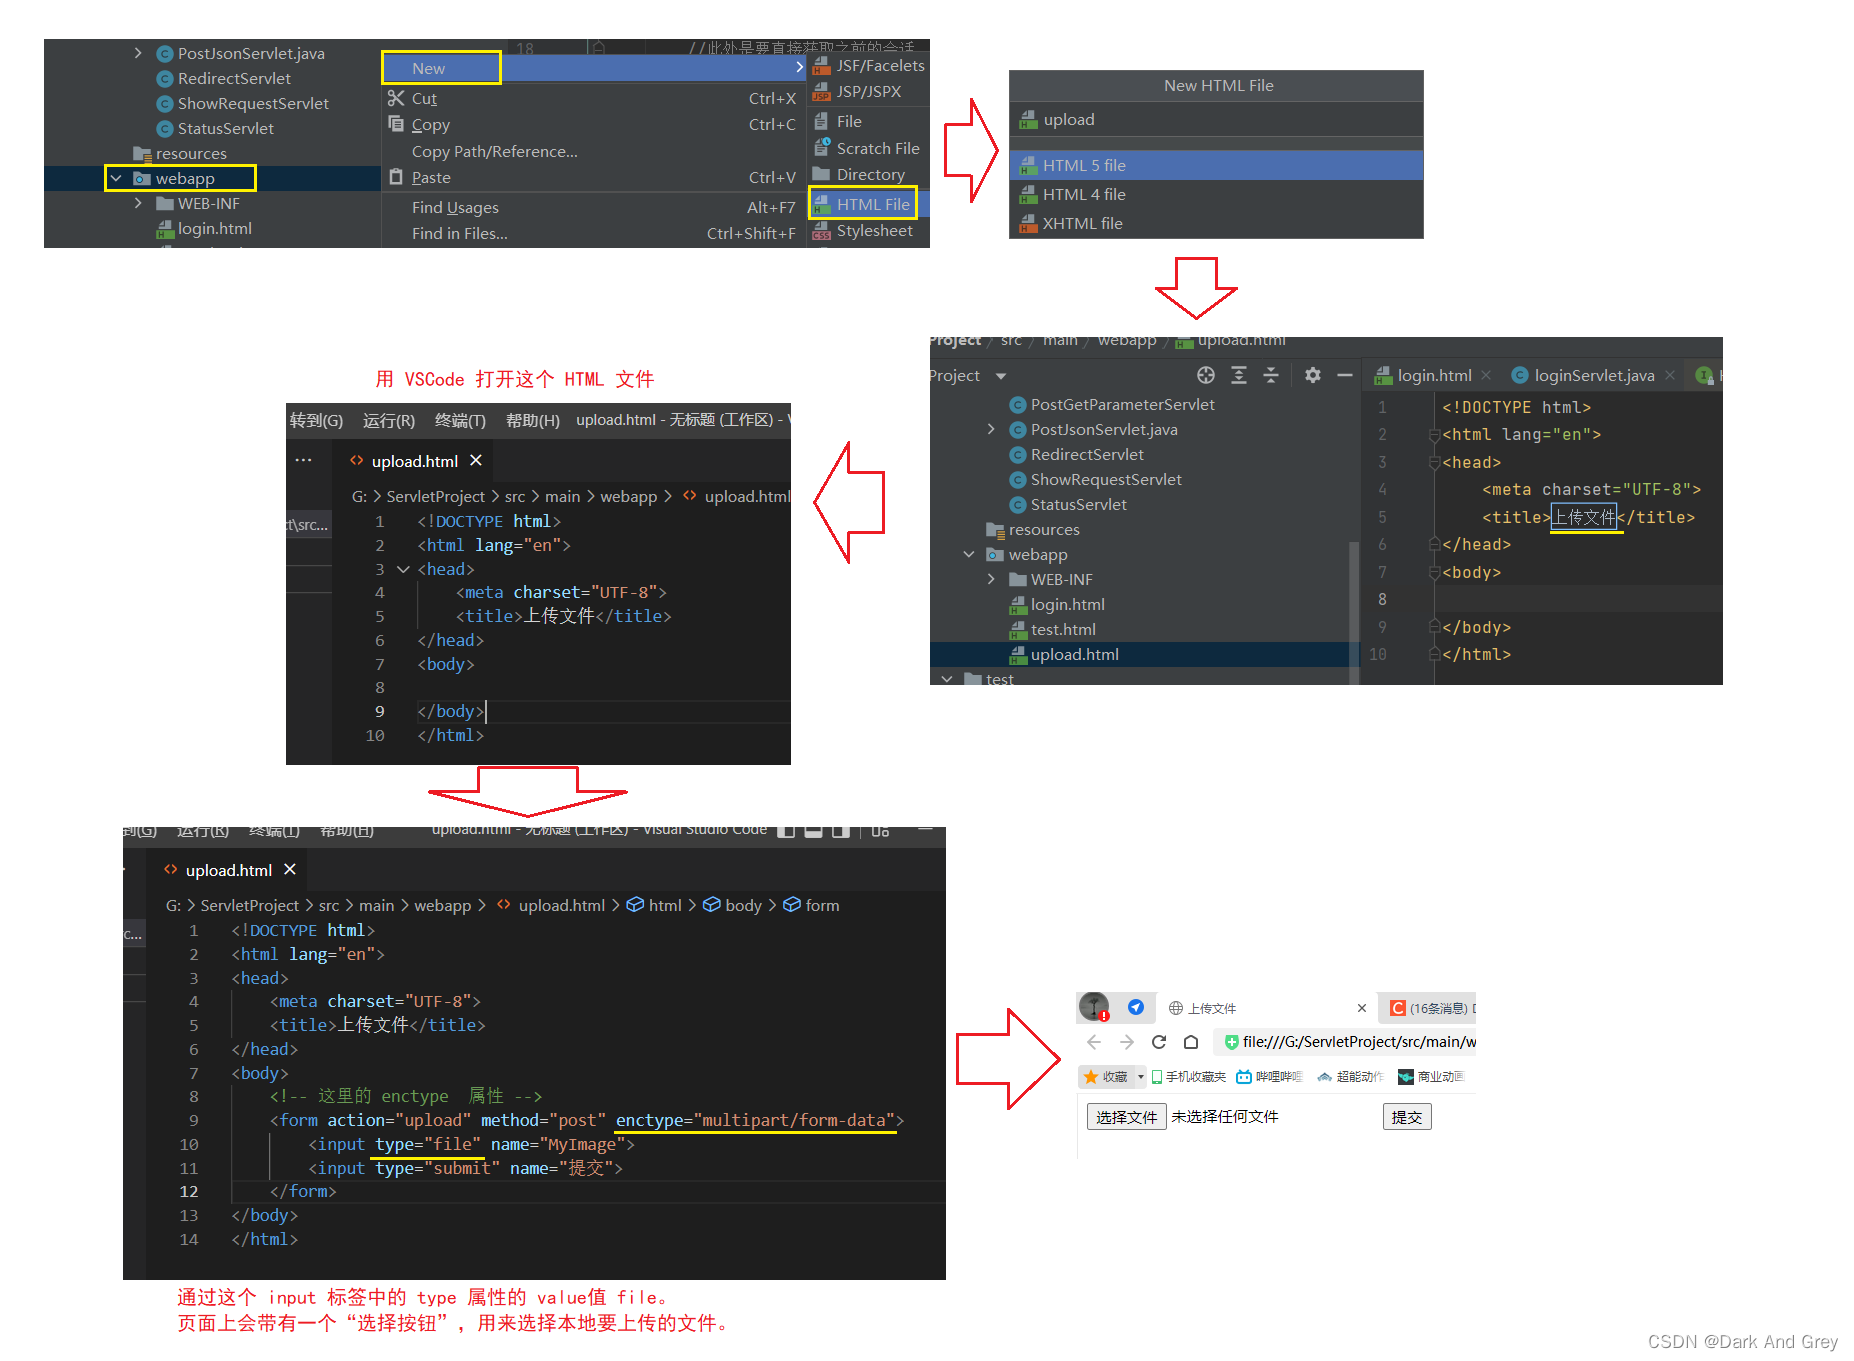Click the 选择文件 choose file button
This screenshot has height=1361, width=1854.
click(1126, 1117)
